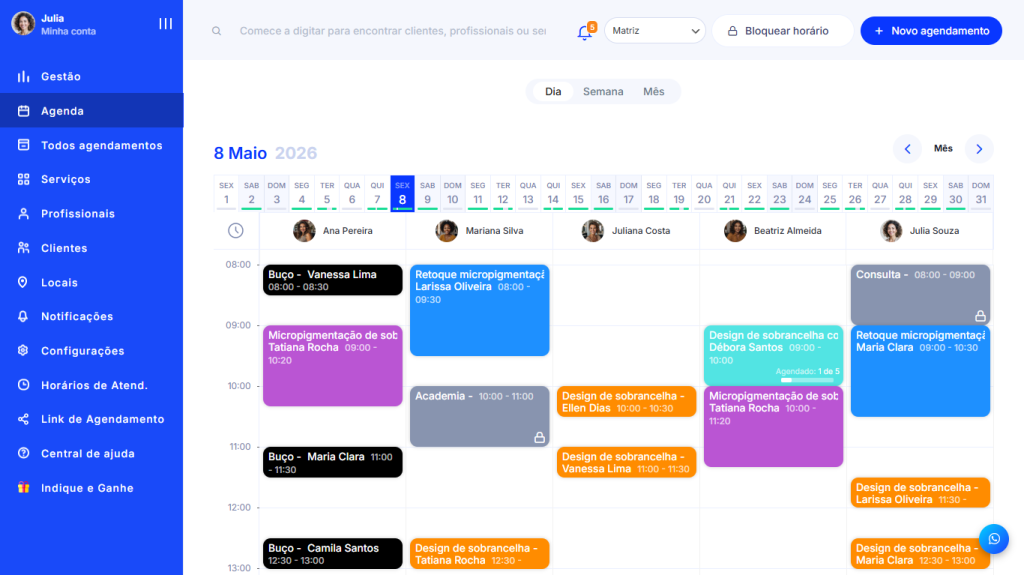Click the search input field
This screenshot has height=575, width=1024.
(x=392, y=31)
